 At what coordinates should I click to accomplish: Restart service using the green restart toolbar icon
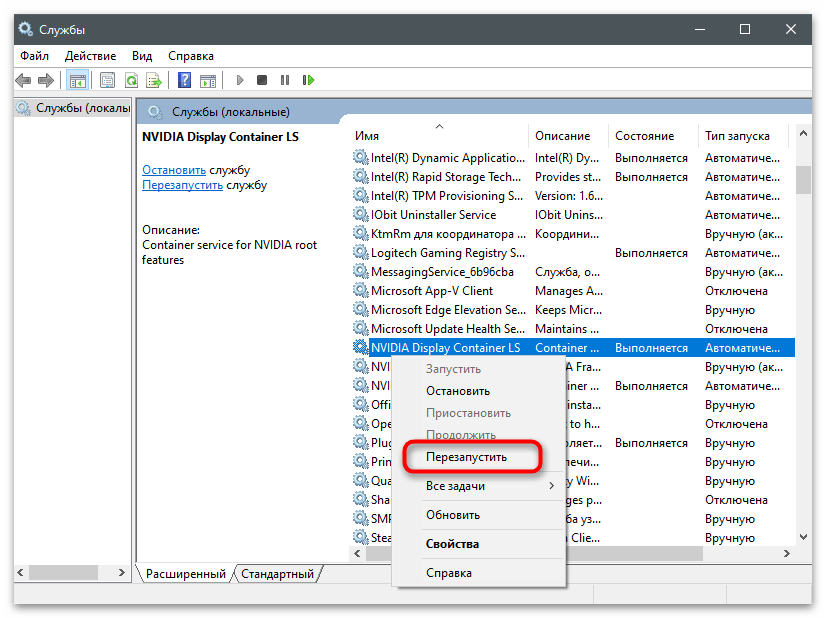click(x=308, y=80)
